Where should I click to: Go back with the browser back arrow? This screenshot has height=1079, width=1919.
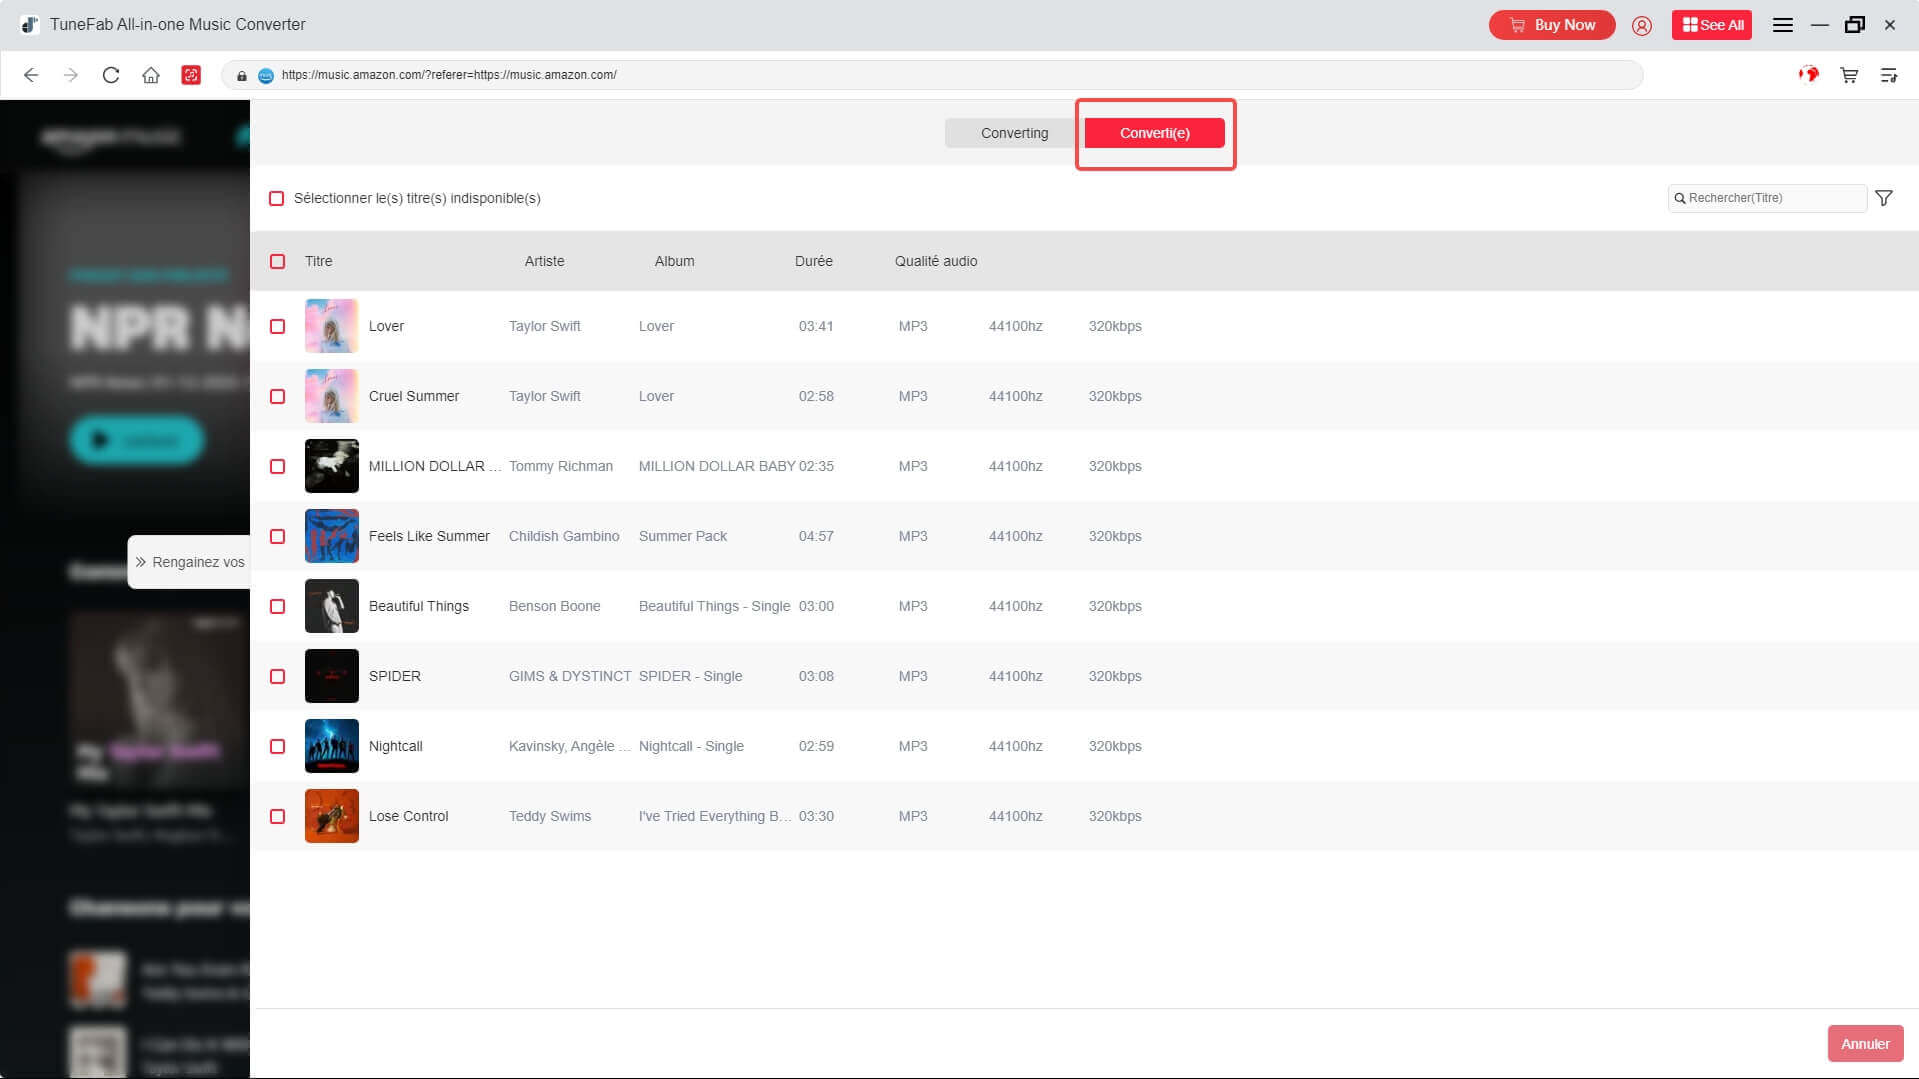point(31,75)
